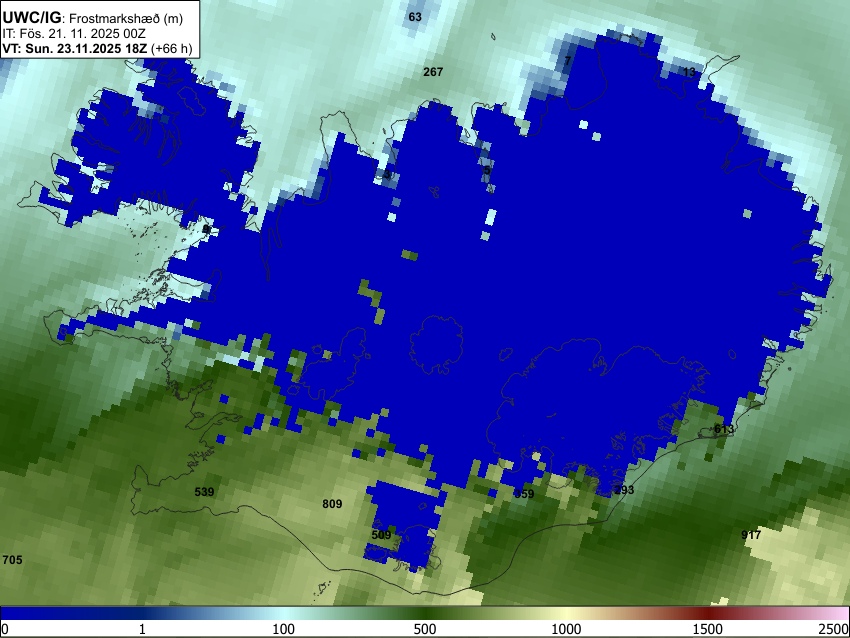This screenshot has height=638, width=850.
Task: Click the "IT: Fös. 21. 11. 2025 00Z" line
Action: (74, 34)
